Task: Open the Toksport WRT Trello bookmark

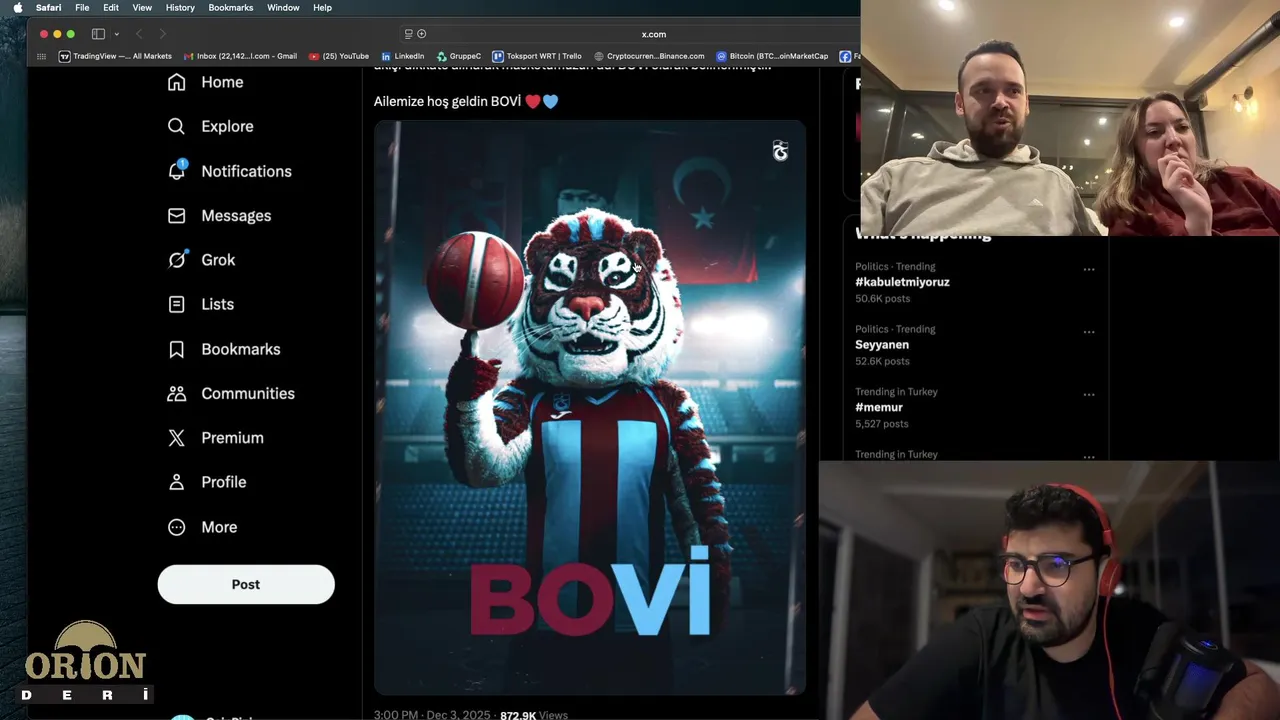Action: tap(537, 56)
